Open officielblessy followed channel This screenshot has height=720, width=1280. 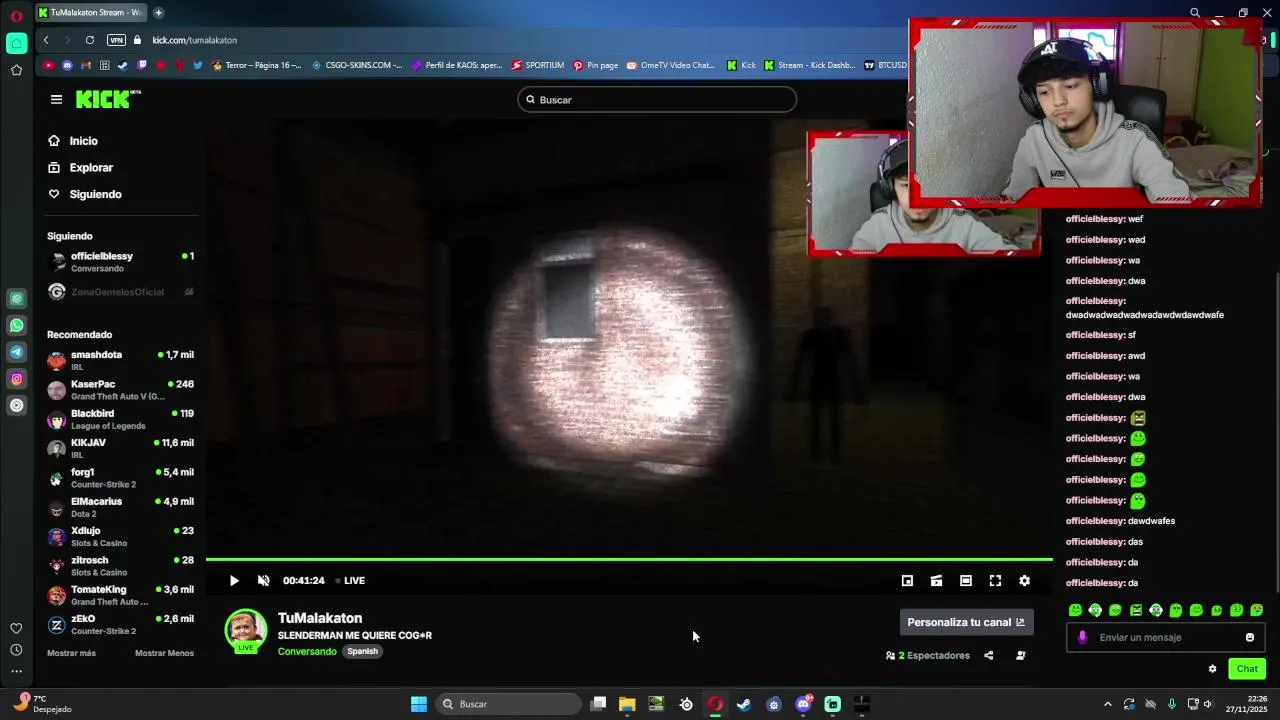[120, 262]
